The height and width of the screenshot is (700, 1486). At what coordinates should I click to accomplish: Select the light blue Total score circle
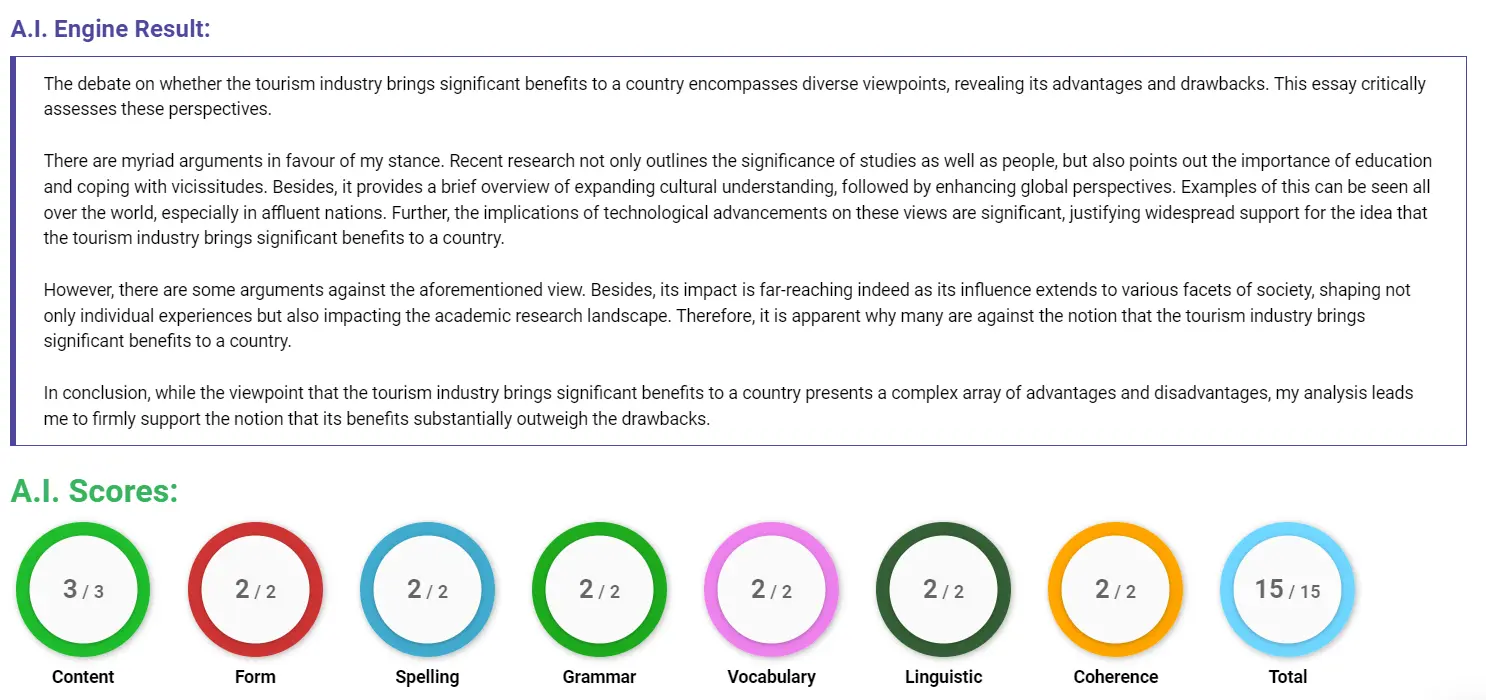click(1287, 589)
